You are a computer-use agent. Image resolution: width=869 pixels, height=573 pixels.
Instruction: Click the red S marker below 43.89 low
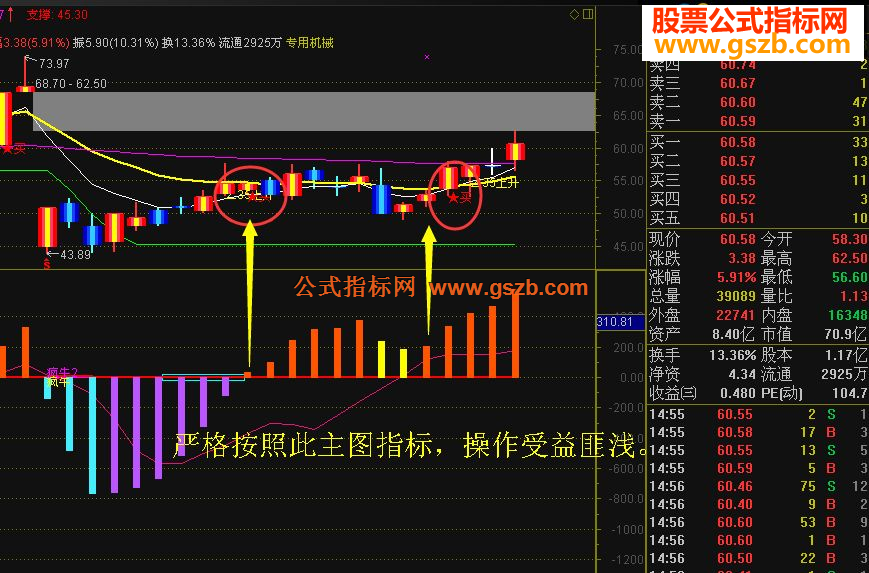pos(47,265)
